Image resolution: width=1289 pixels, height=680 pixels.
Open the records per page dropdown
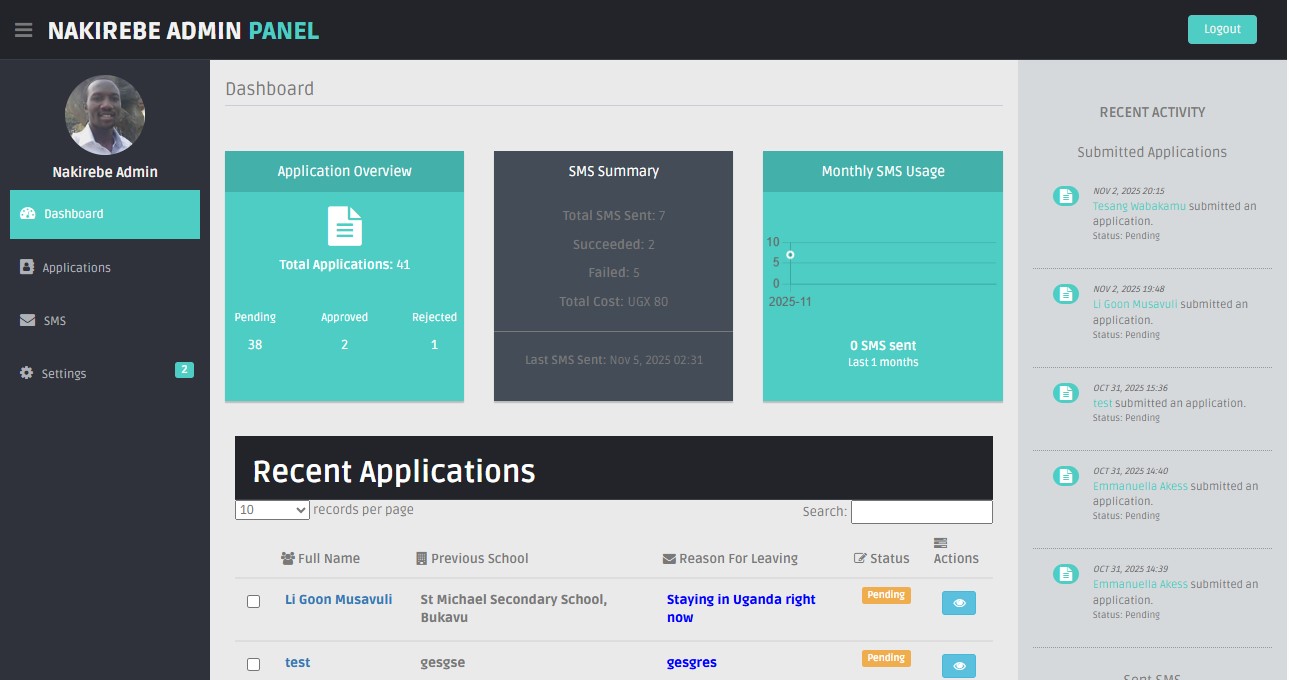pyautogui.click(x=273, y=510)
